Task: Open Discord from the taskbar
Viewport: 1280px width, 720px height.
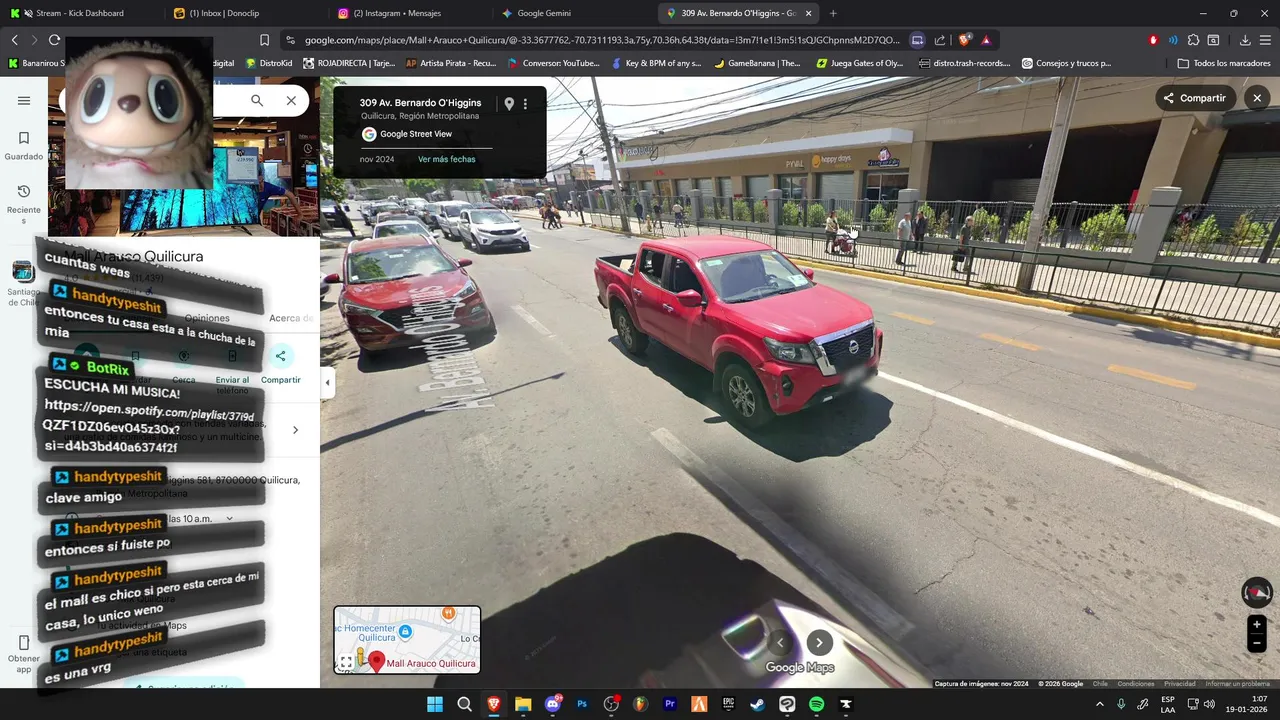Action: 553,704
